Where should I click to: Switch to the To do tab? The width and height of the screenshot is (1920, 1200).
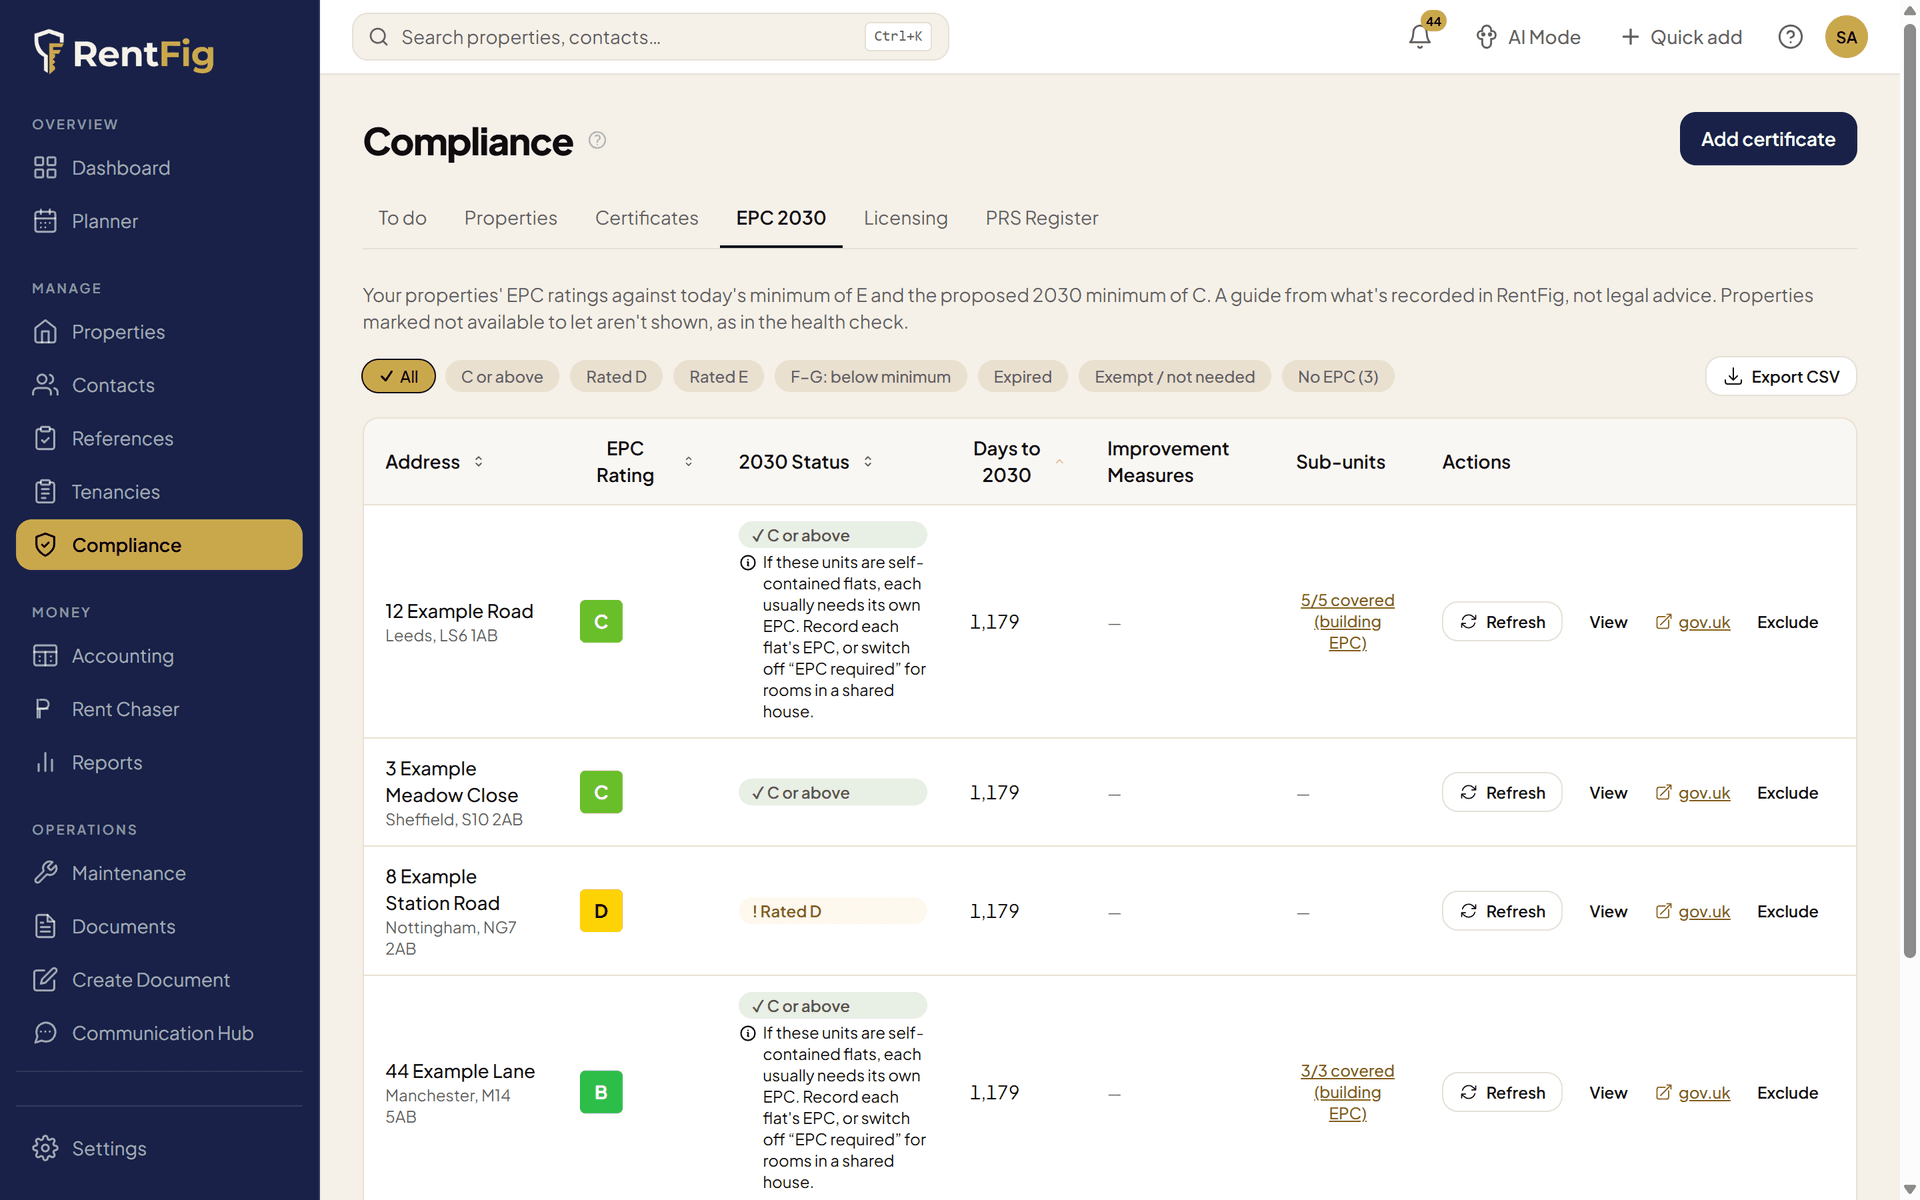pyautogui.click(x=402, y=218)
